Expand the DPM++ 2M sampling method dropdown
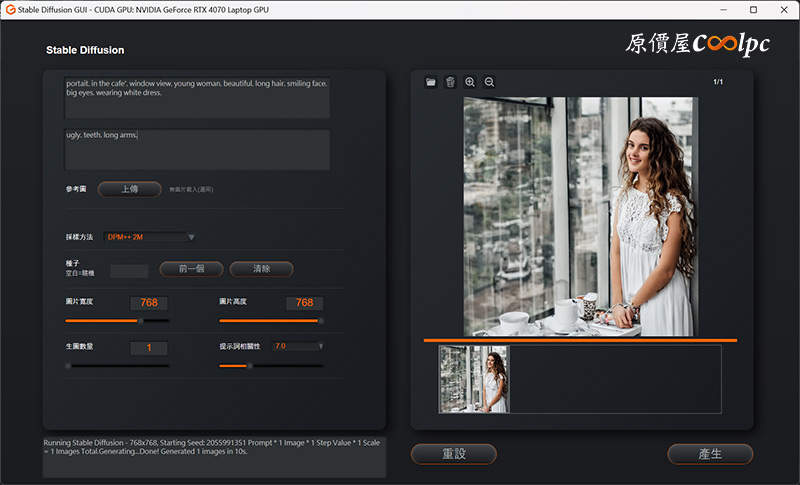800x485 pixels. point(191,237)
